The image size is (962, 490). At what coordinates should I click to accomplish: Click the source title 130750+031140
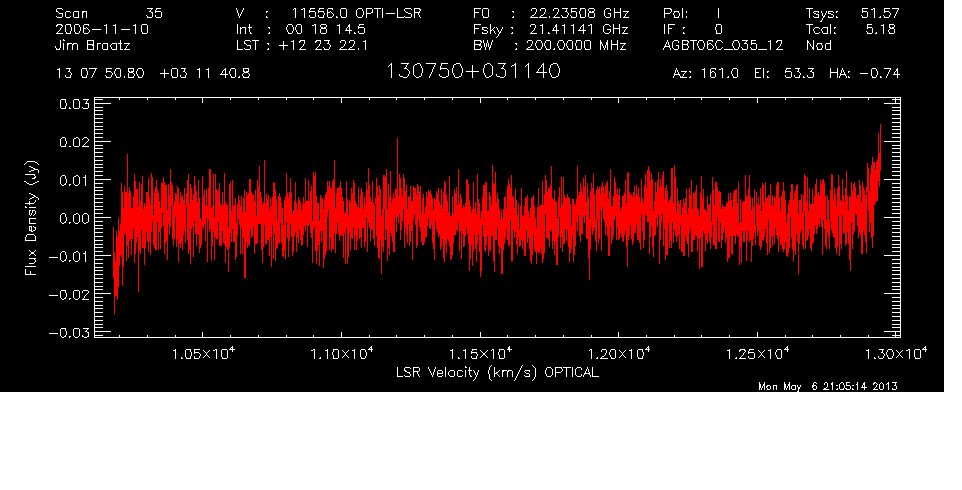tap(473, 71)
